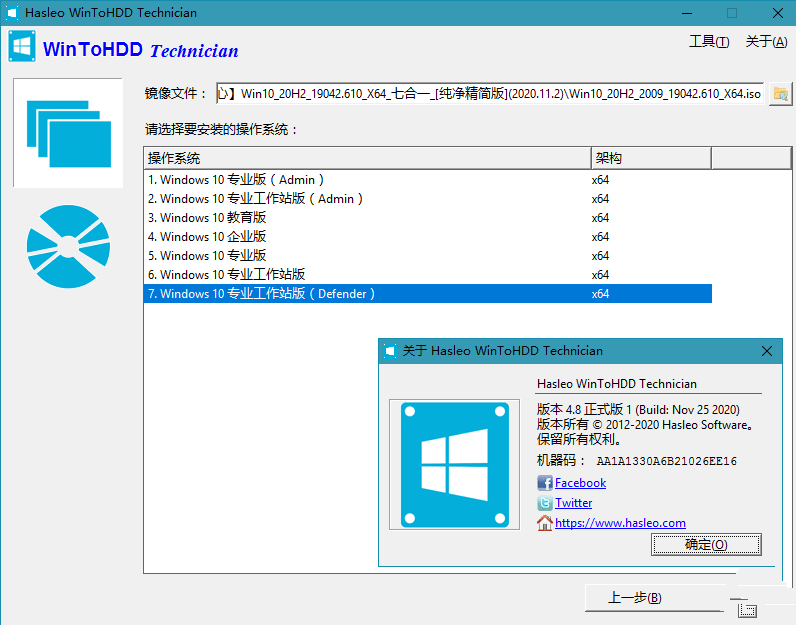
Task: Click the 上一步 back button
Action: click(635, 598)
